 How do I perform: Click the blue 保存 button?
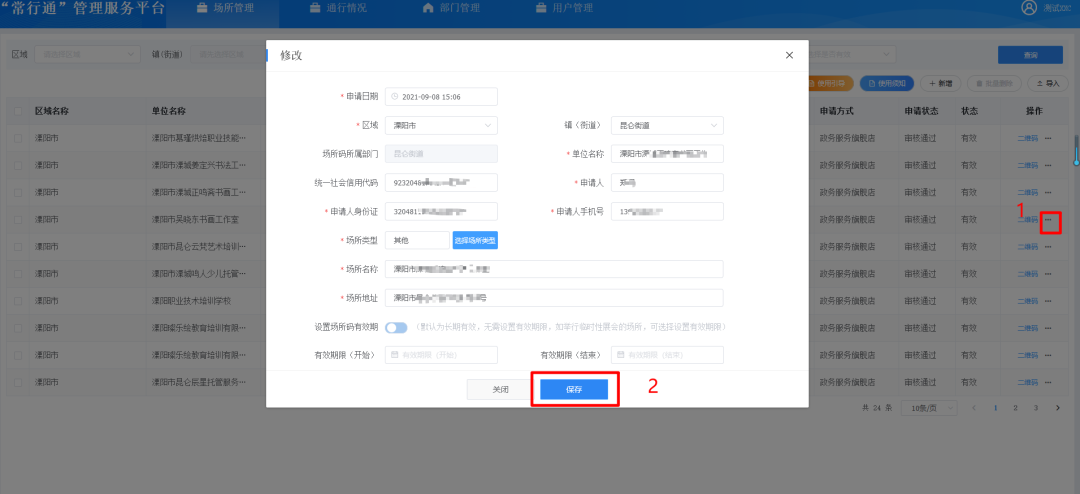point(574,390)
